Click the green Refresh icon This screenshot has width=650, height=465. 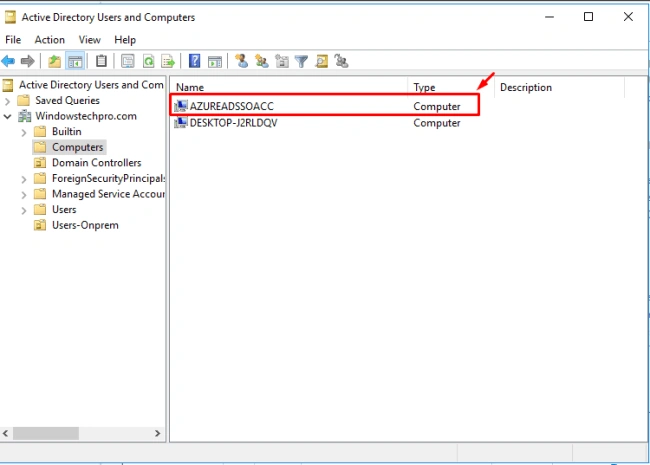(x=148, y=61)
